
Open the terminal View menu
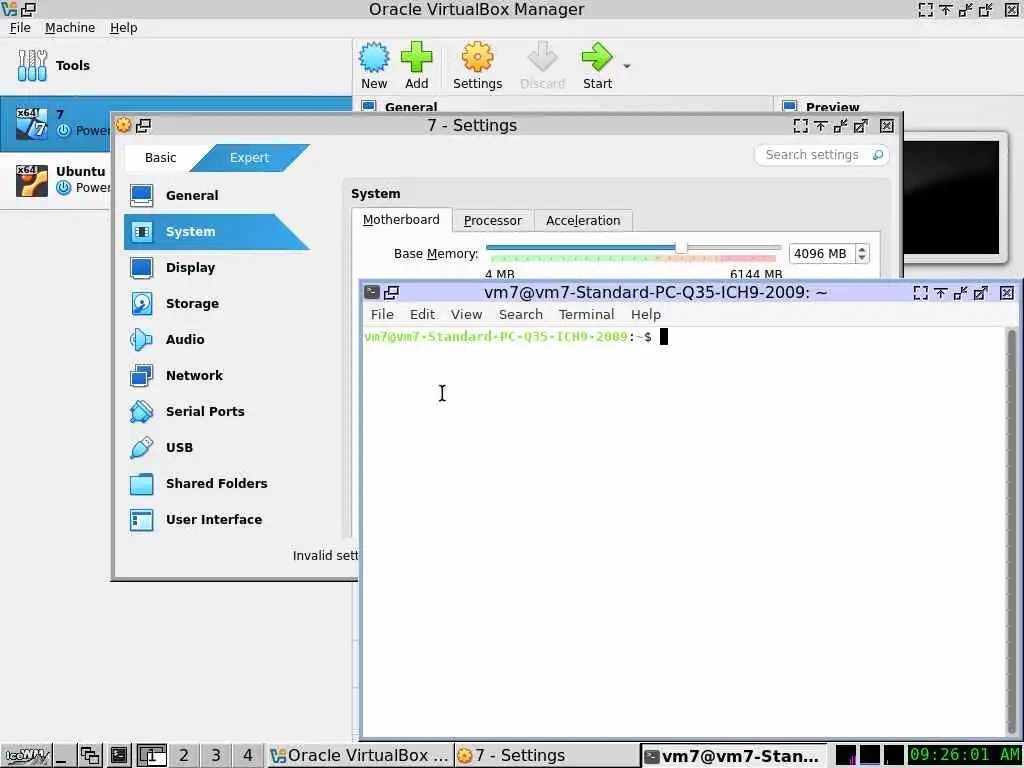click(x=466, y=314)
